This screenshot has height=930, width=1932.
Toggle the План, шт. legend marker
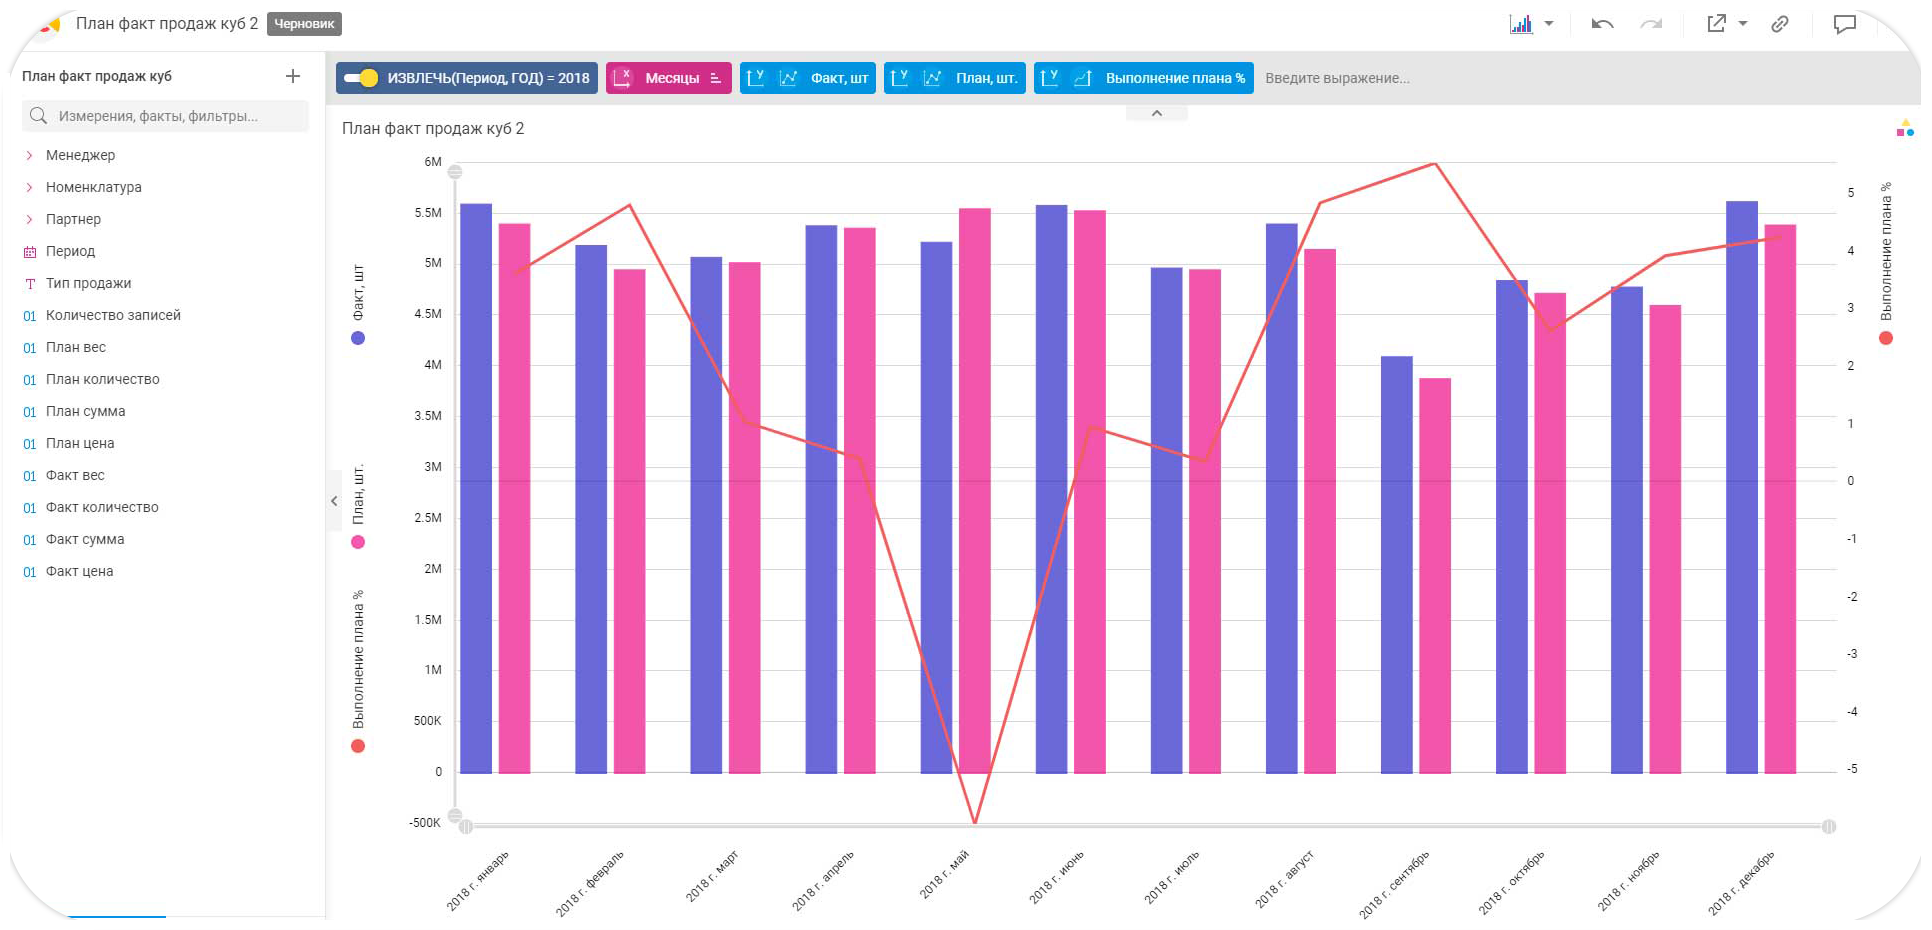point(358,542)
